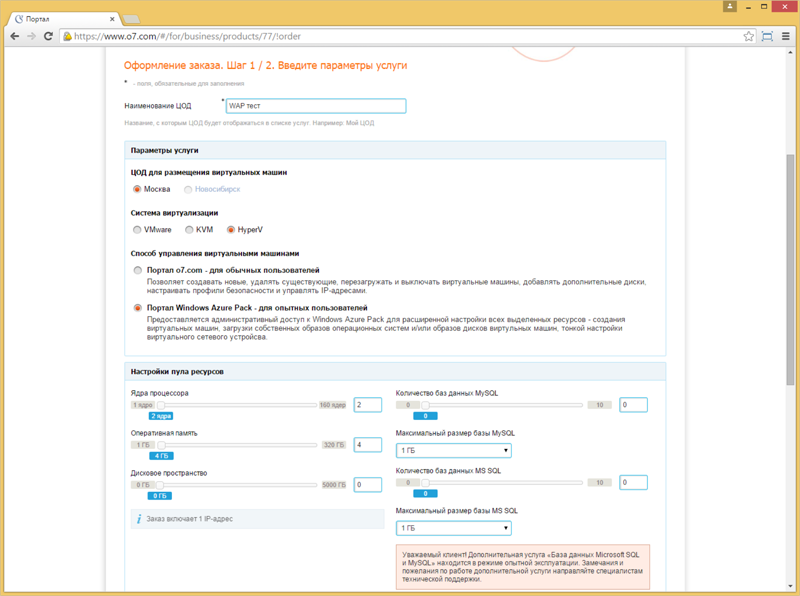The image size is (800, 596).
Task: Select Москва data center radio button
Action: pyautogui.click(x=137, y=189)
